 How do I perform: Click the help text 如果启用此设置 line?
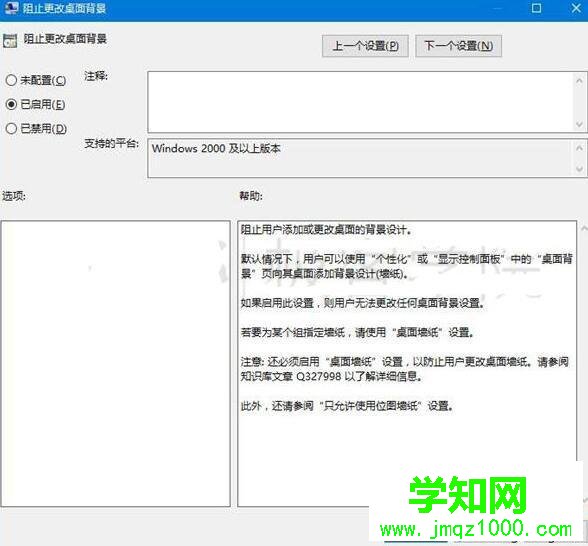click(x=363, y=303)
